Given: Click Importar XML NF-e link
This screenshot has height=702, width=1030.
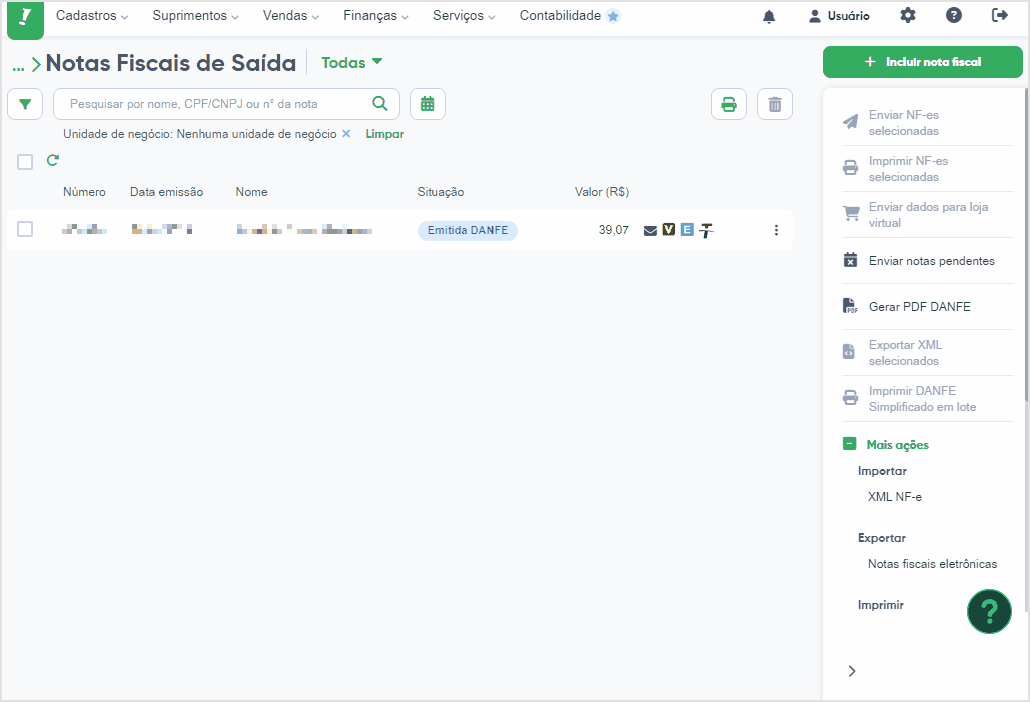Looking at the screenshot, I should pos(895,497).
